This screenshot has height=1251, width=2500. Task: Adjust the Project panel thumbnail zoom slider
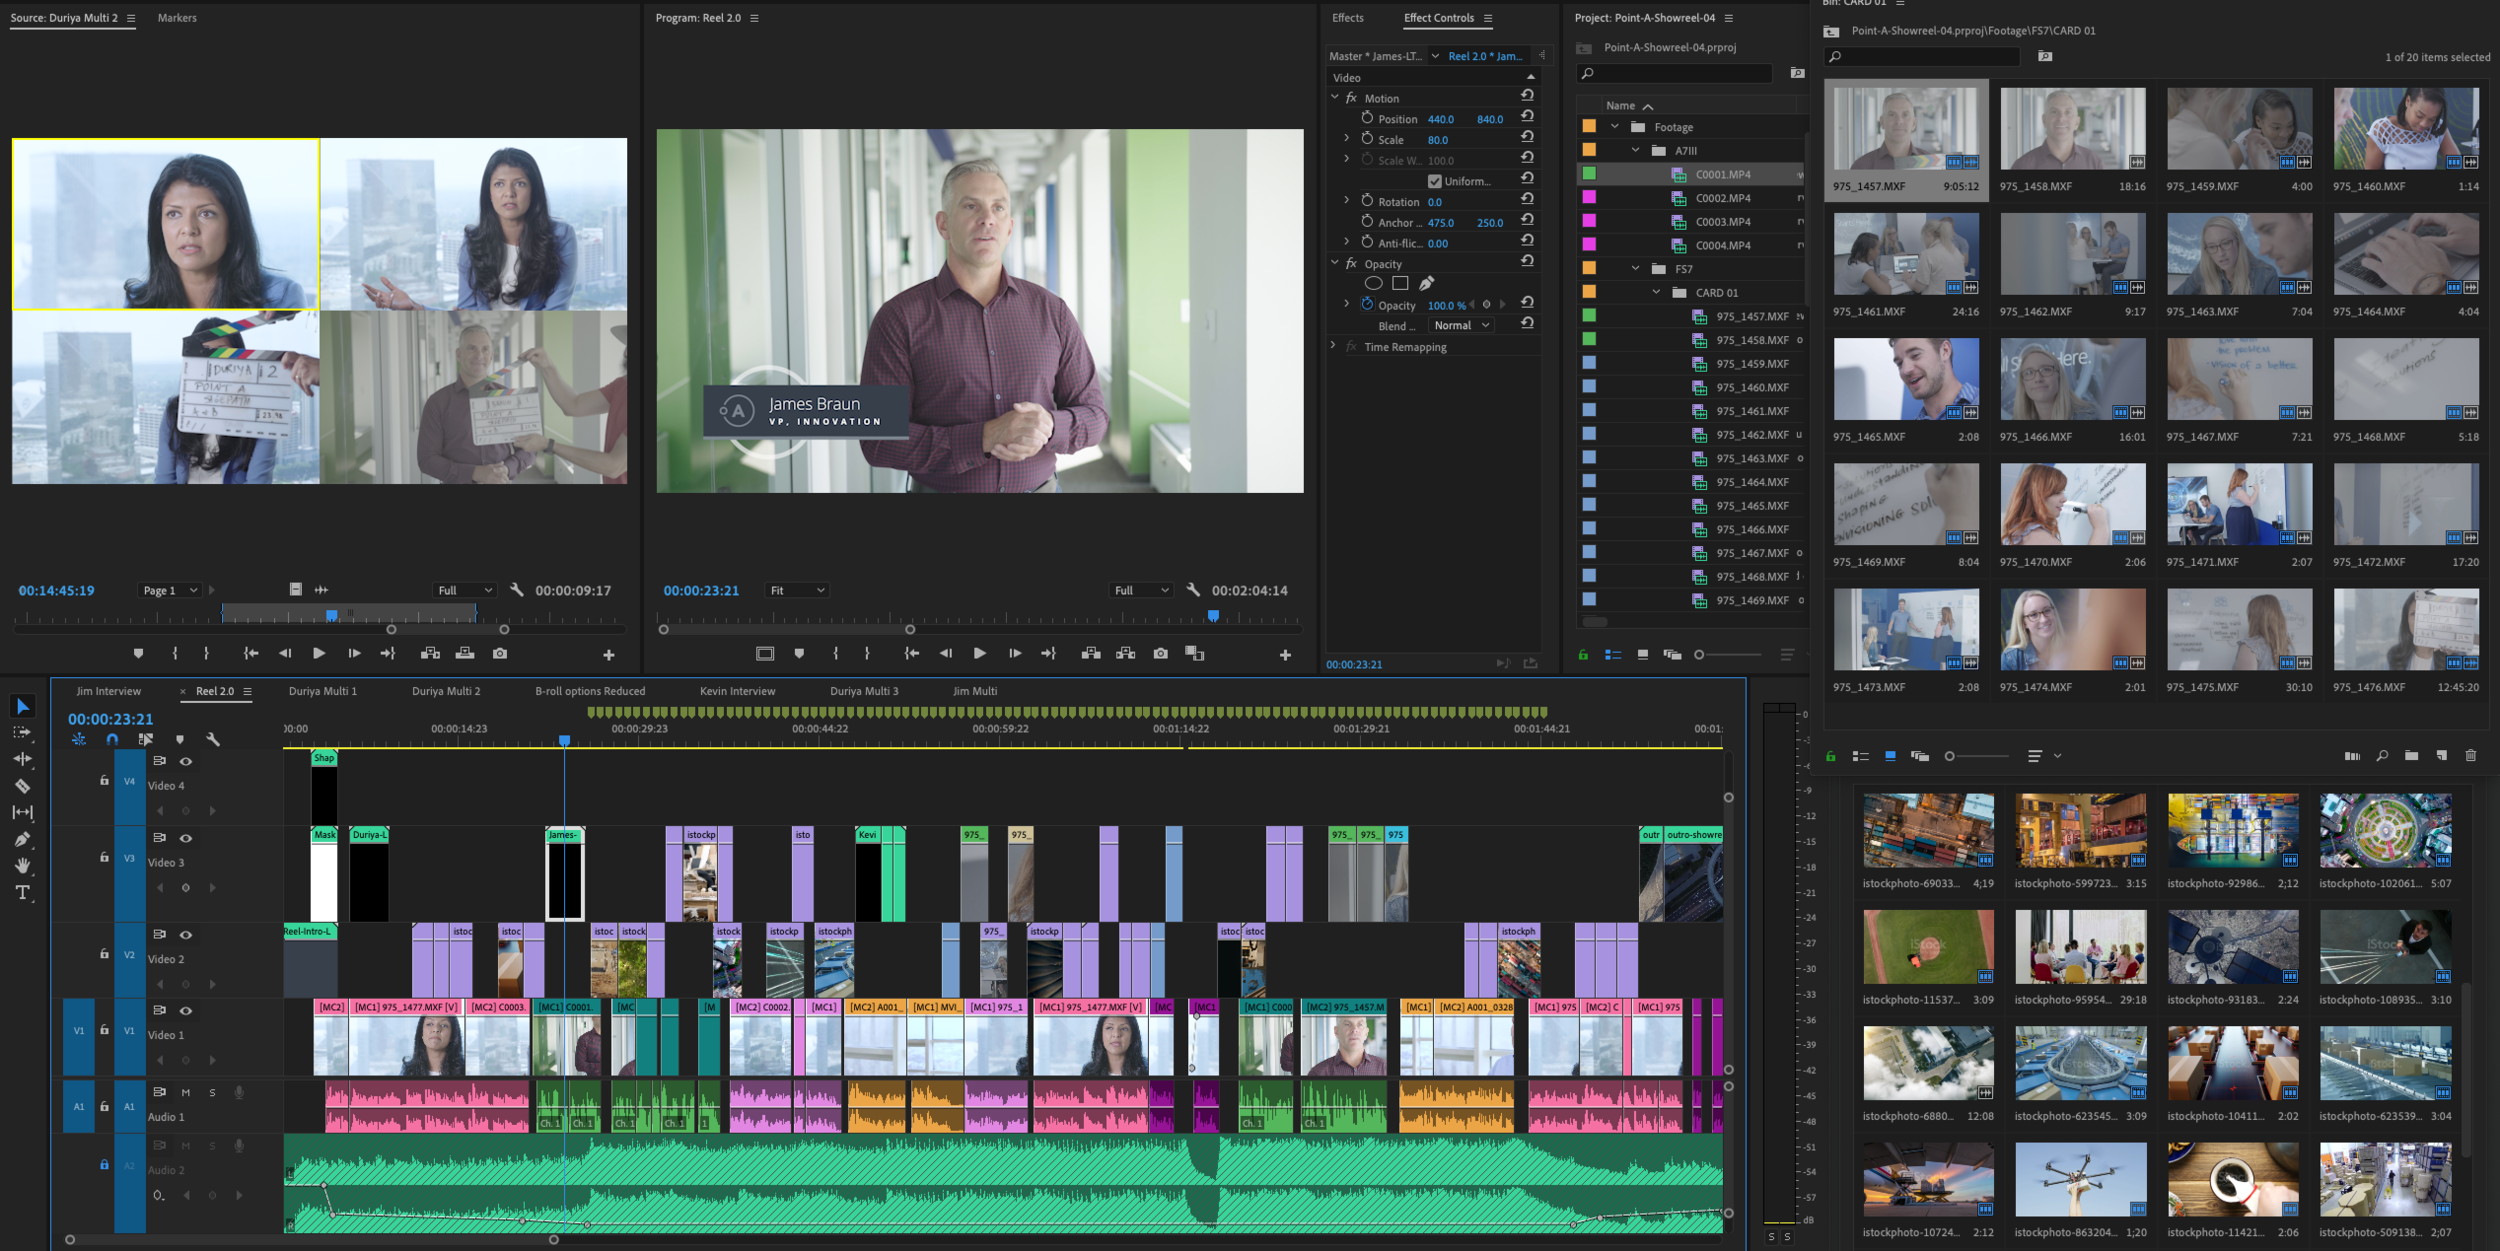1729,655
